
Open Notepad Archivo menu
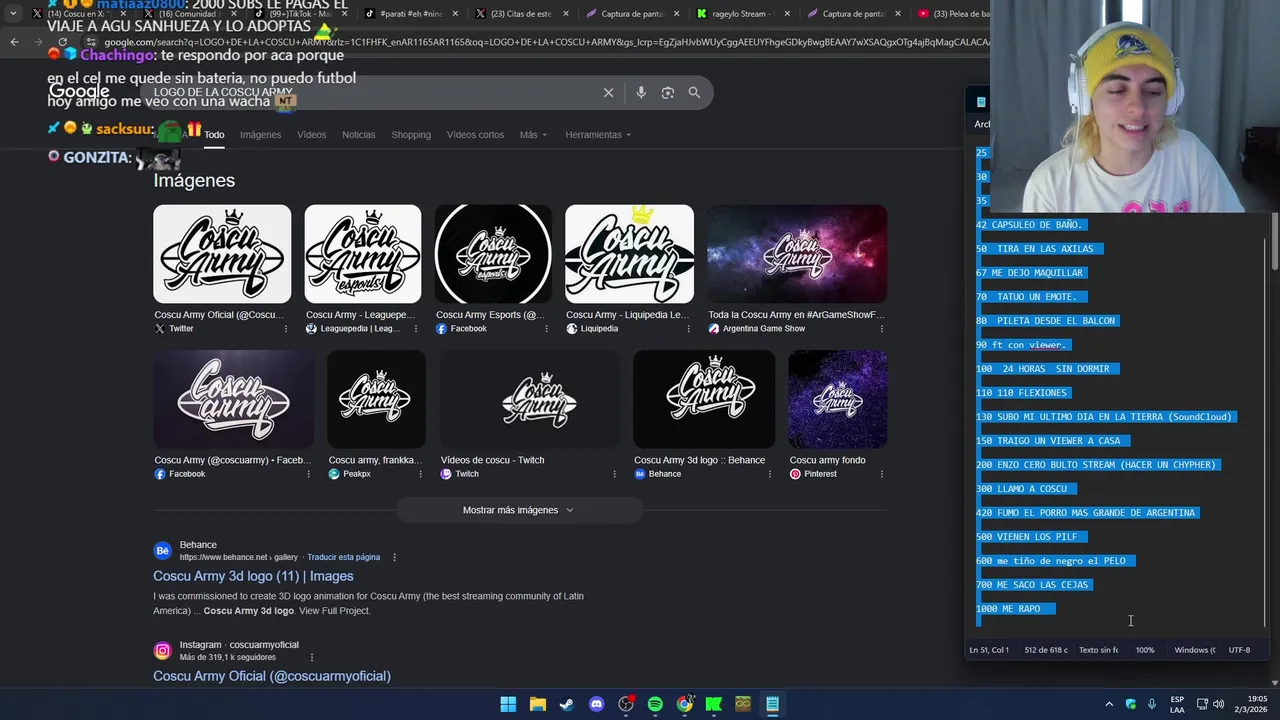click(982, 124)
